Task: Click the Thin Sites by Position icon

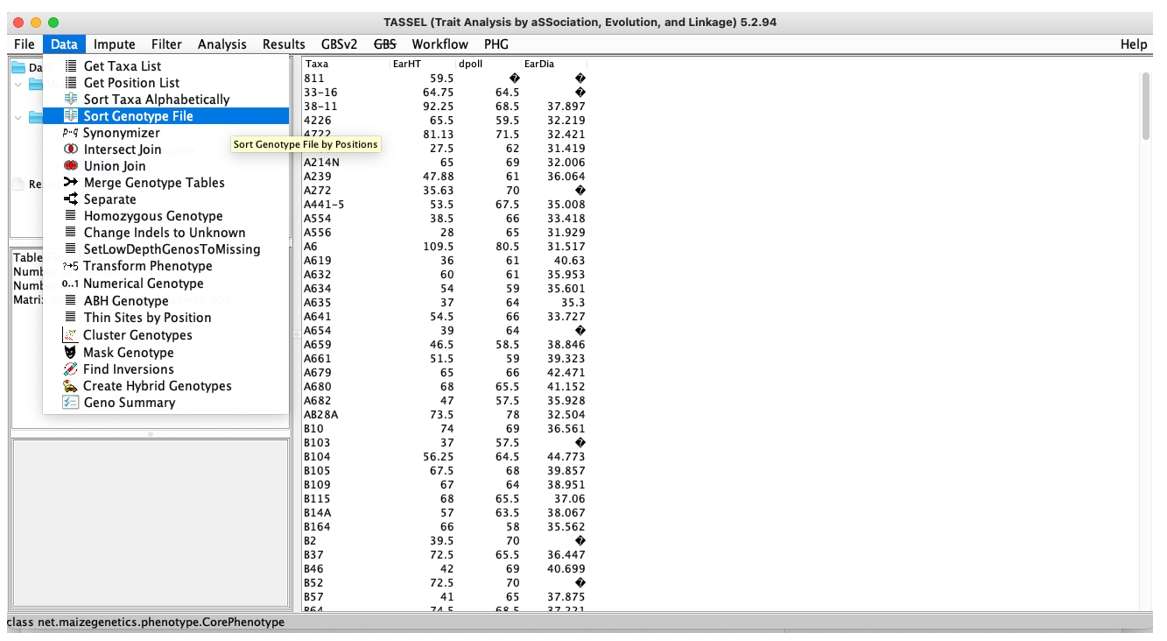Action: point(71,317)
